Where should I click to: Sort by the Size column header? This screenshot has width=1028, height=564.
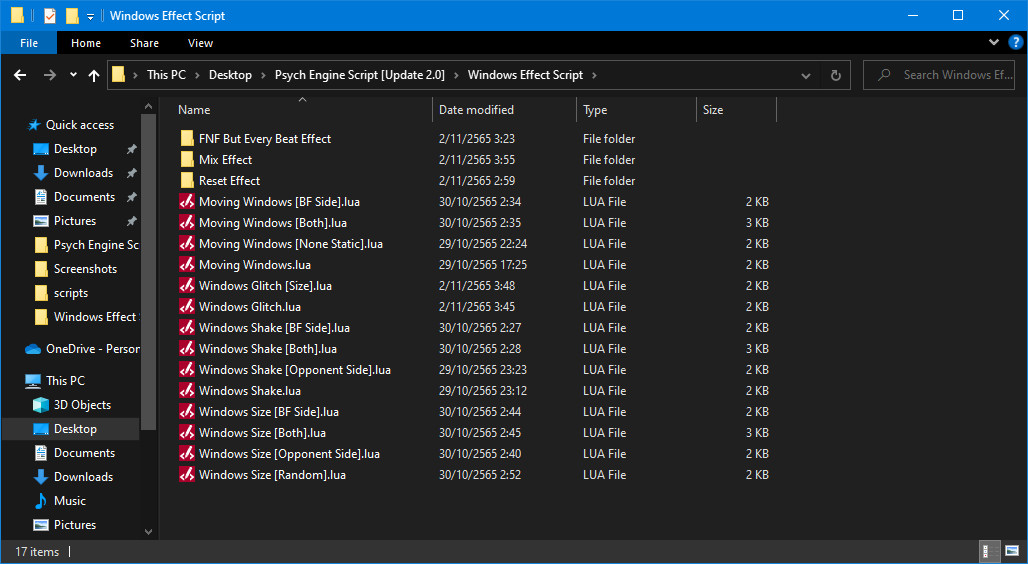click(x=713, y=110)
